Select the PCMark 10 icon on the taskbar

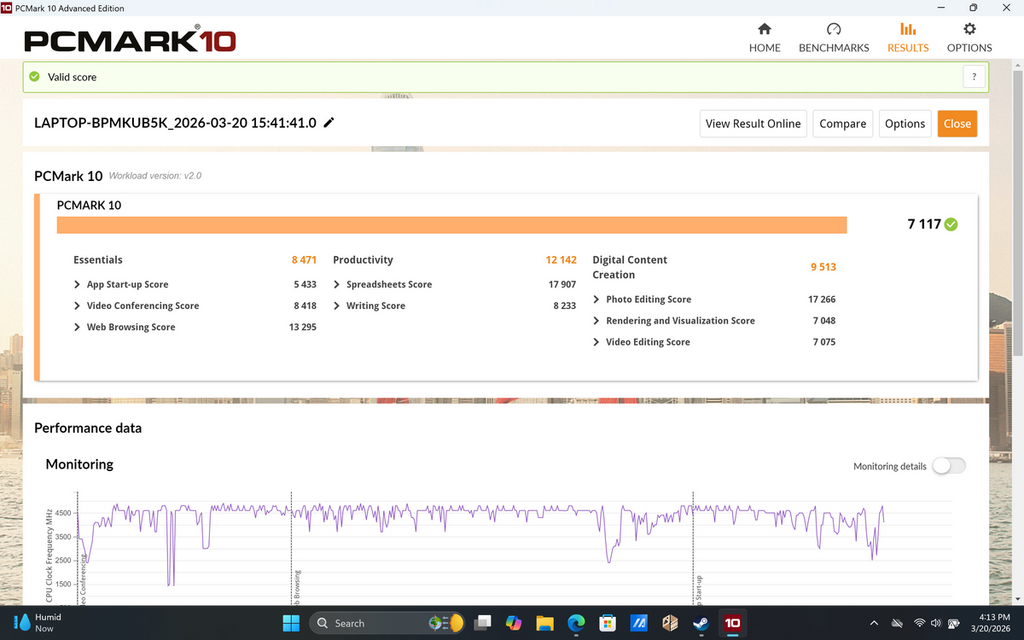(732, 623)
